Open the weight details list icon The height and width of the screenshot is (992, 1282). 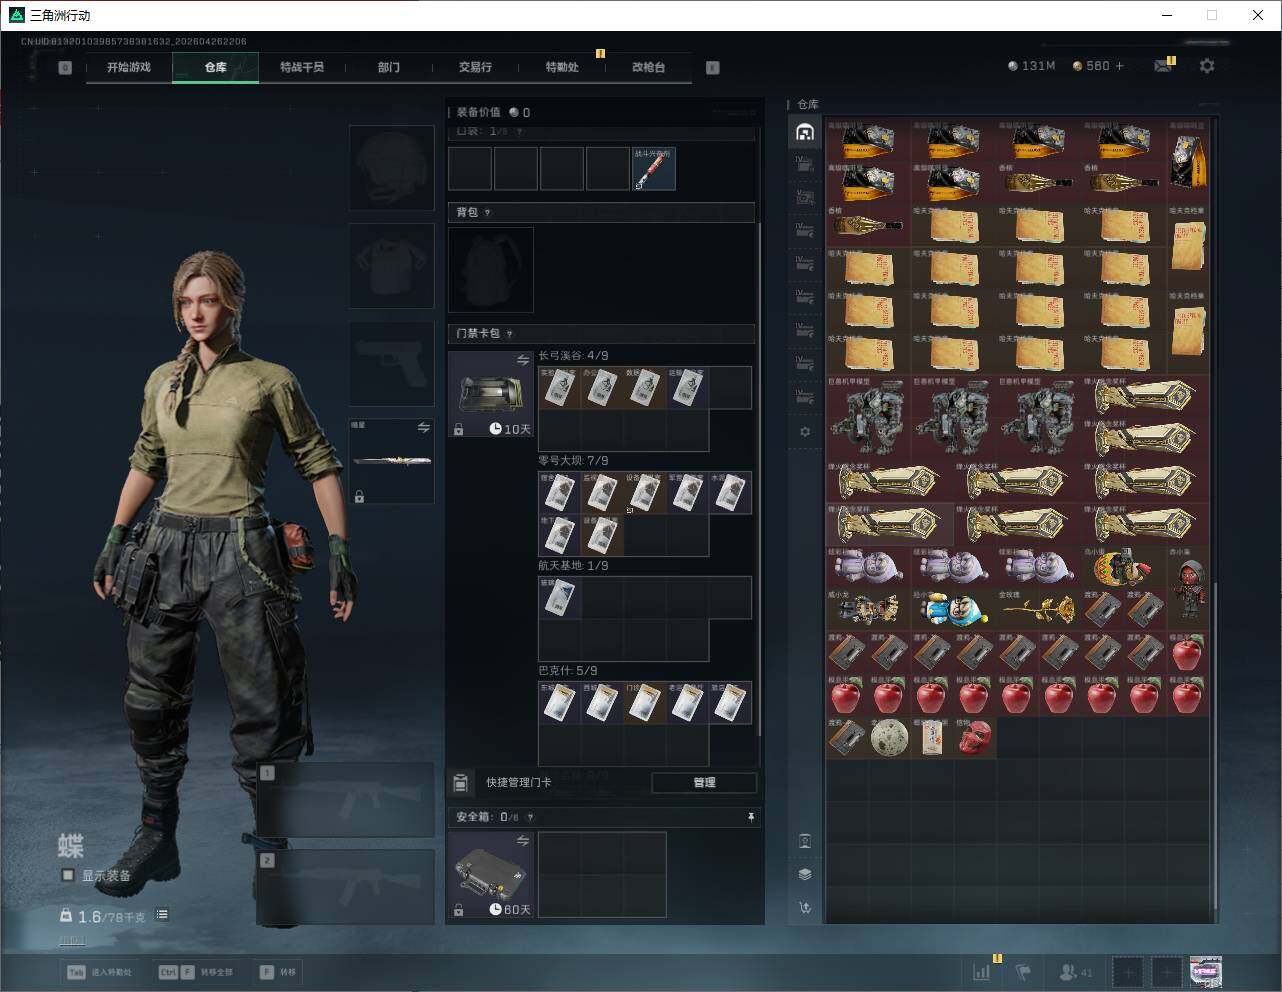coord(162,914)
